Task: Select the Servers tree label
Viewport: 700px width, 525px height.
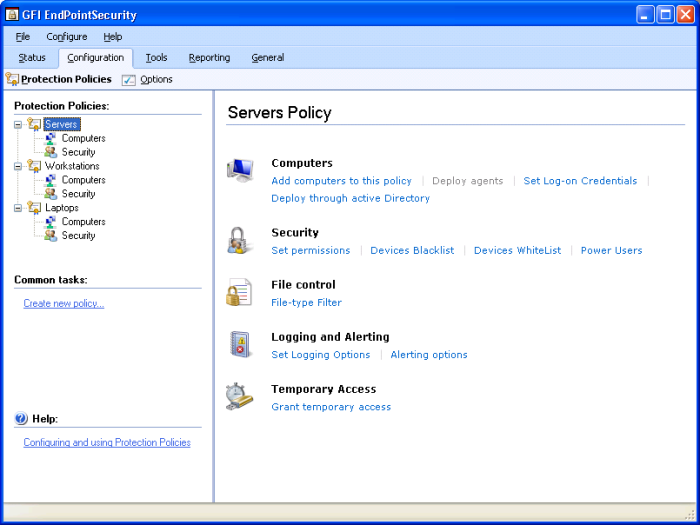Action: [62, 124]
